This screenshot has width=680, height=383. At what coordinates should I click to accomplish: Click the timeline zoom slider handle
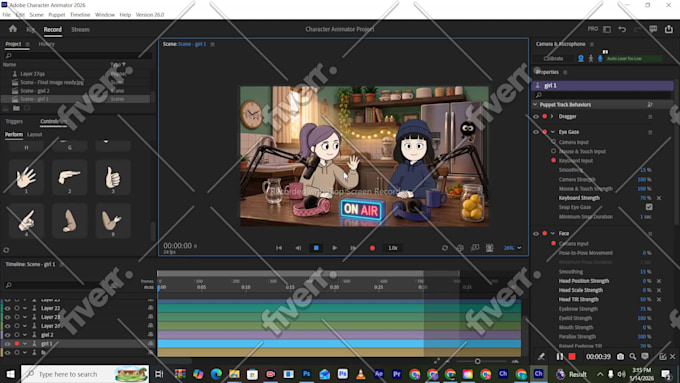coord(477,361)
